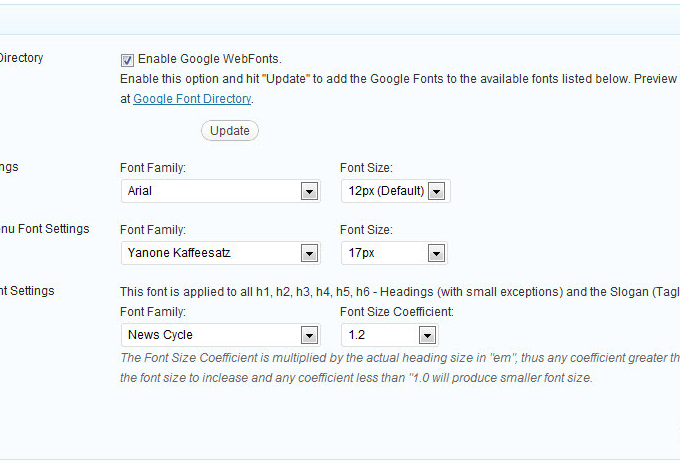Screen dimensions: 680x463
Task: Open the Yanone Kaffeesatz dropdown arrow
Action: (x=309, y=254)
